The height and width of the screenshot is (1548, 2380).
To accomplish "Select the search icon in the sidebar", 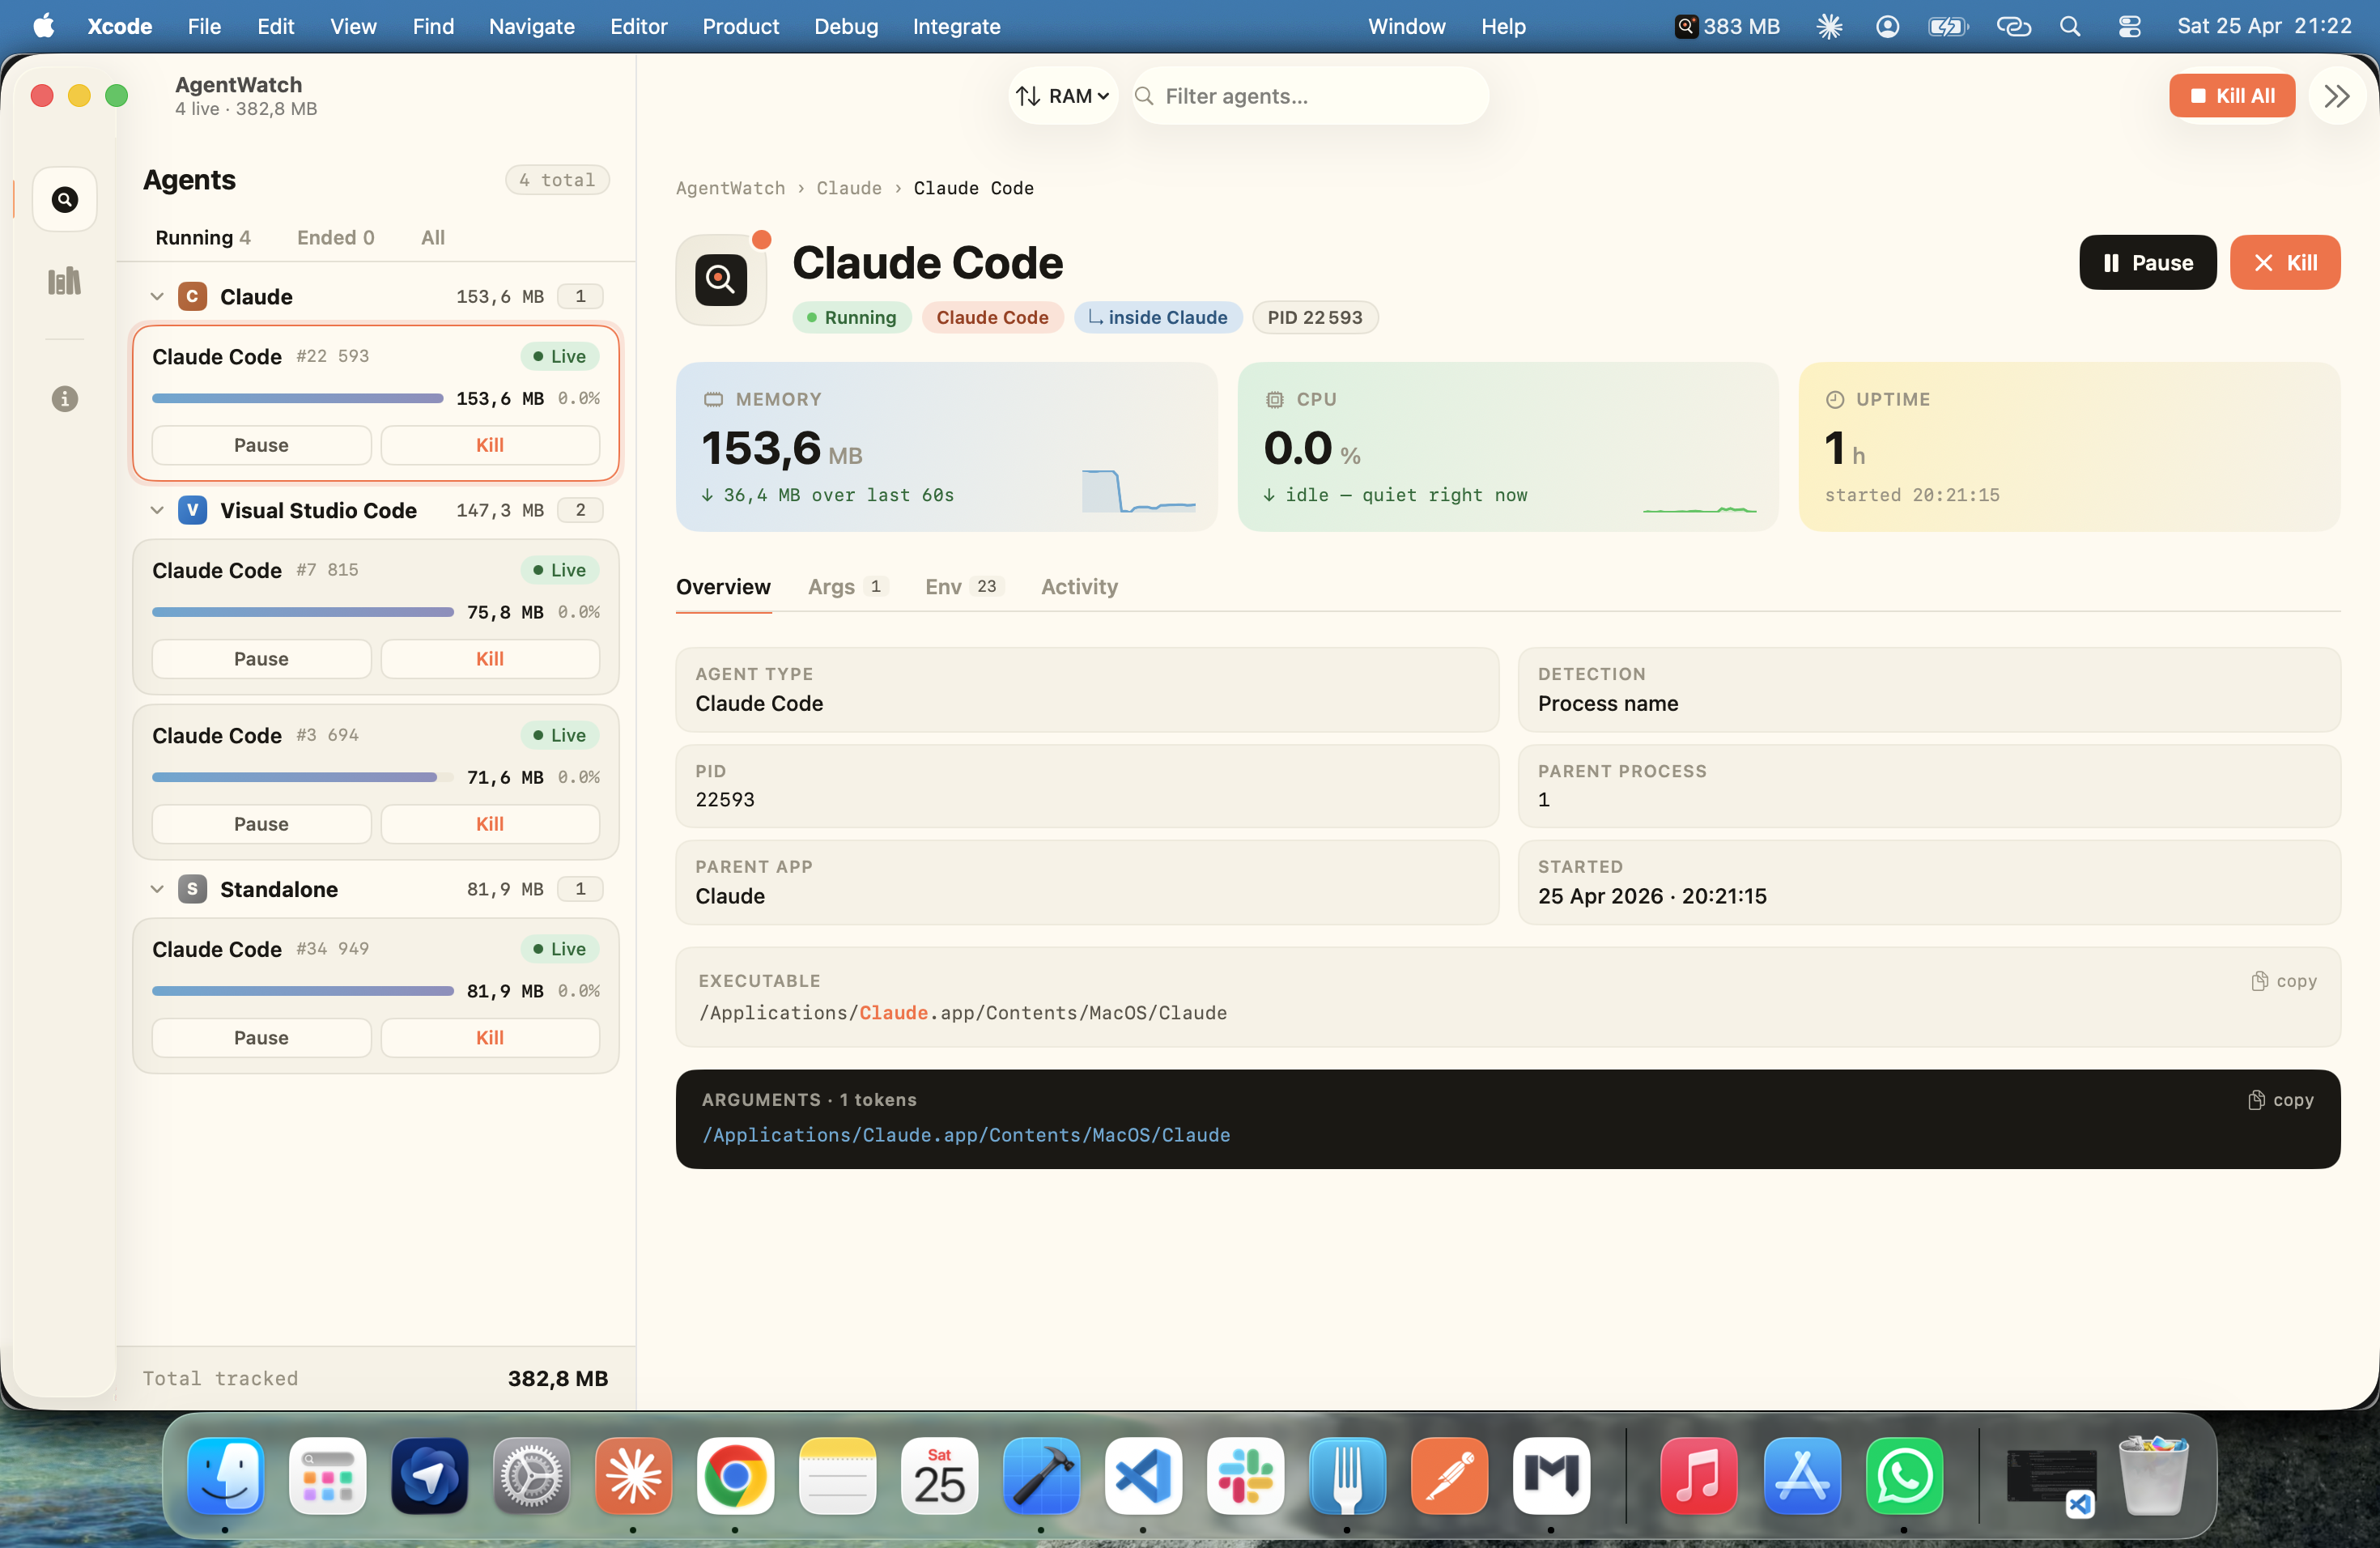I will click(64, 199).
